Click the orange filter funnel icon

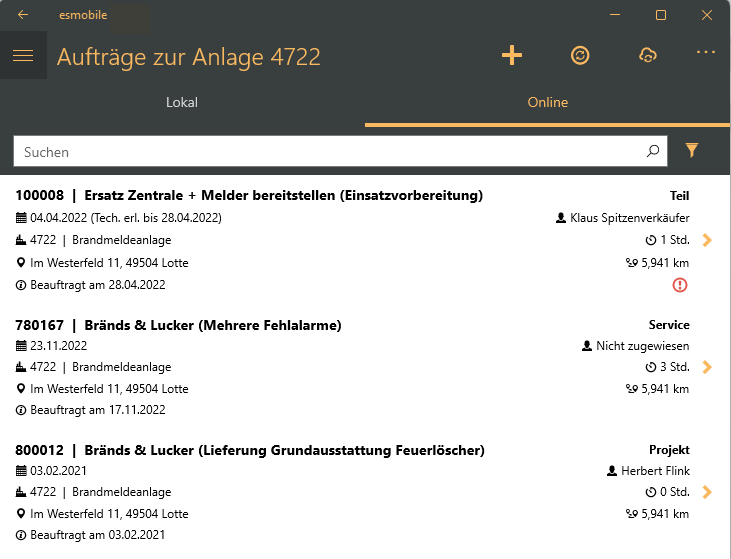(692, 150)
